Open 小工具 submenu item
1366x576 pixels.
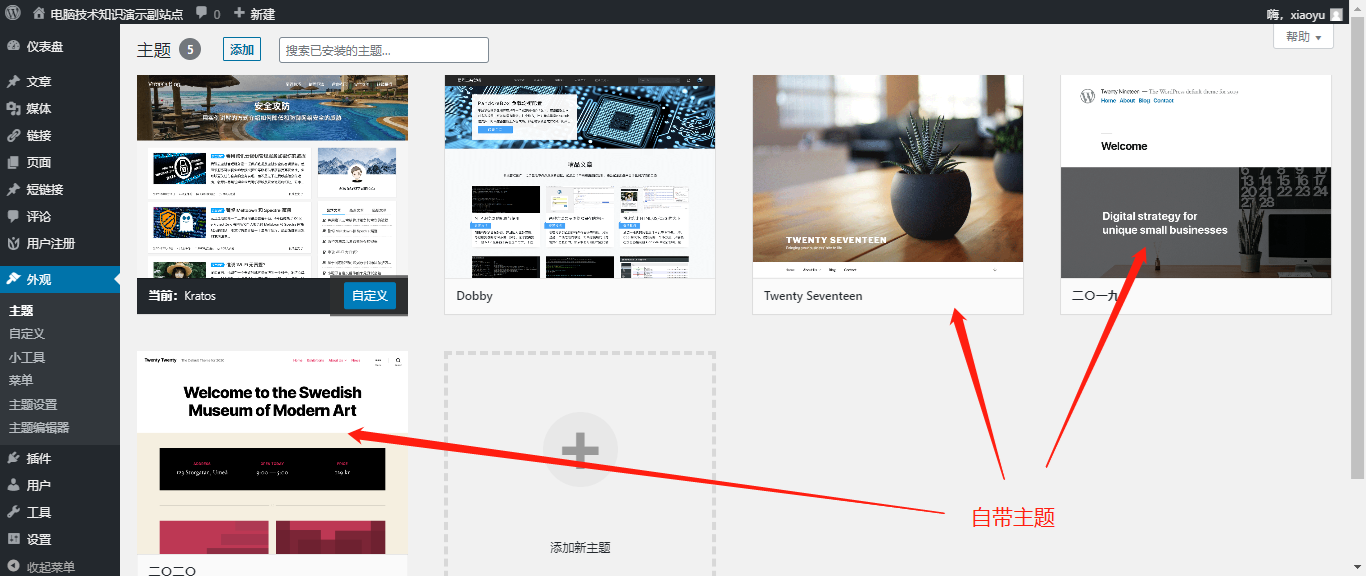[27, 358]
